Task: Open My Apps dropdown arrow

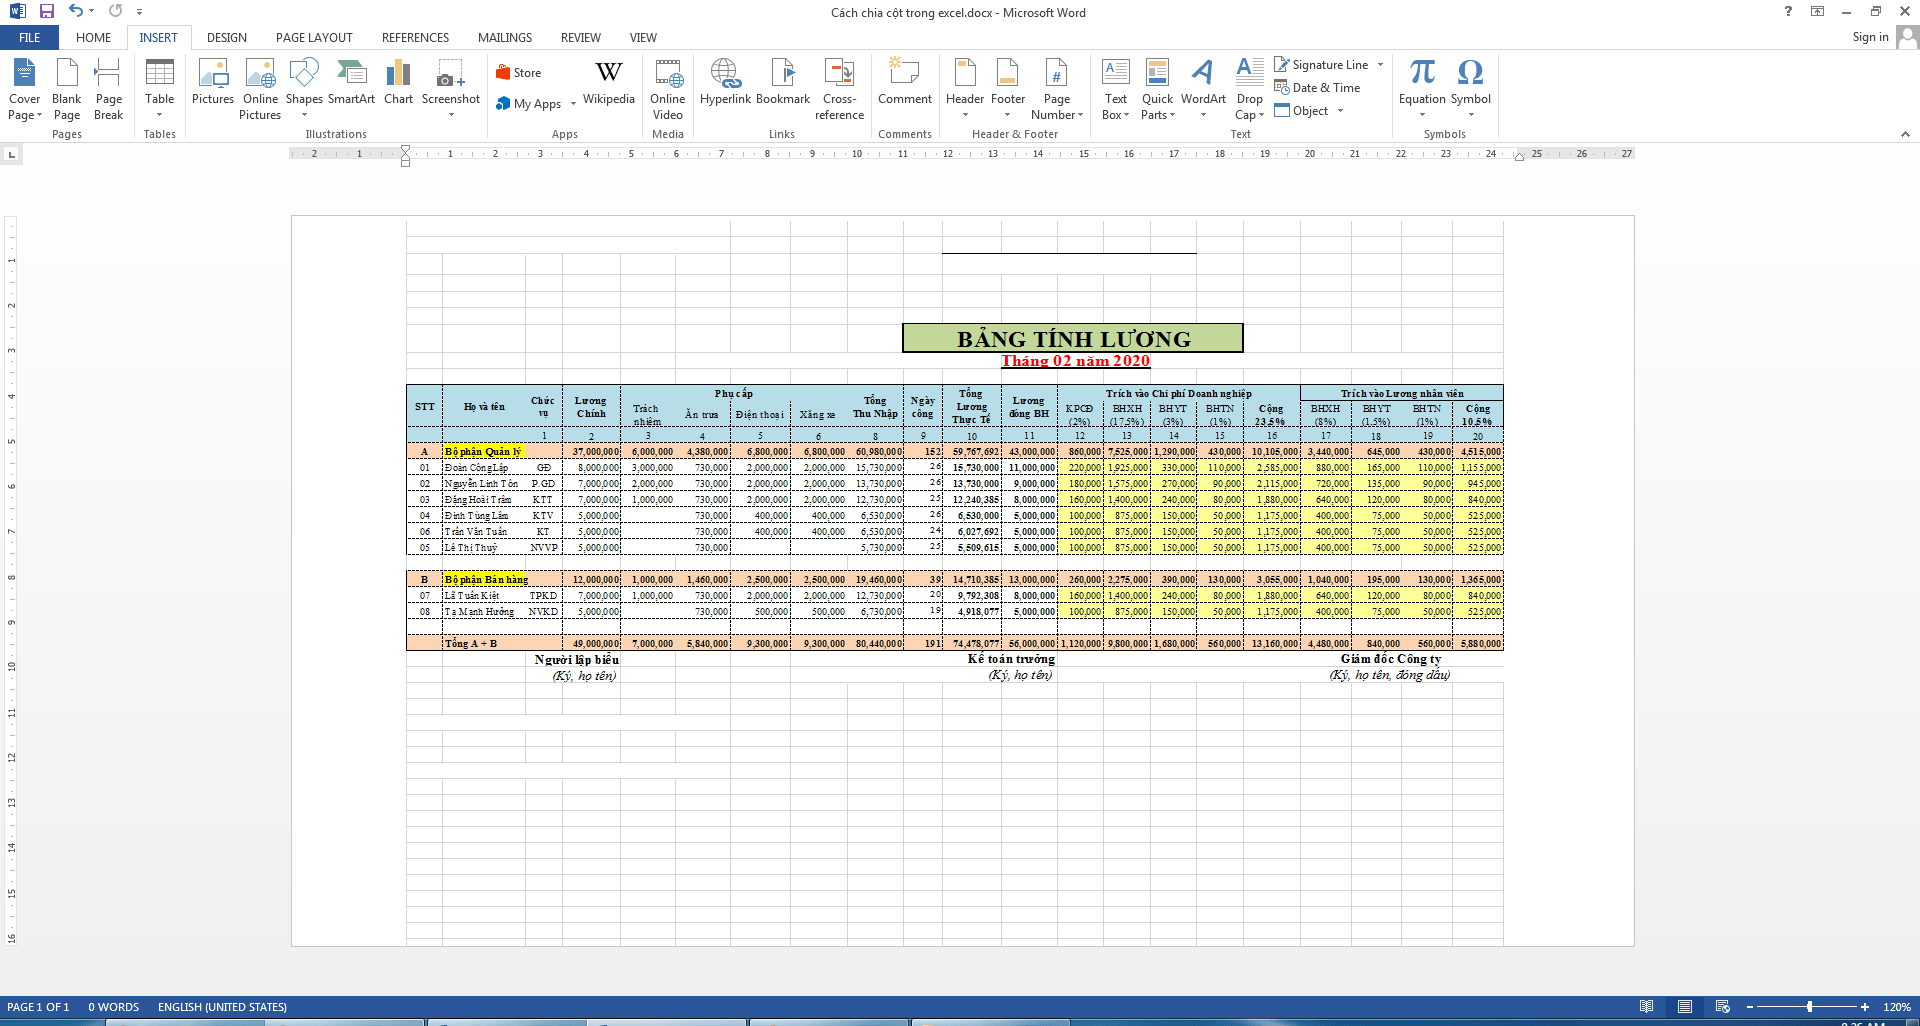Action: [573, 104]
